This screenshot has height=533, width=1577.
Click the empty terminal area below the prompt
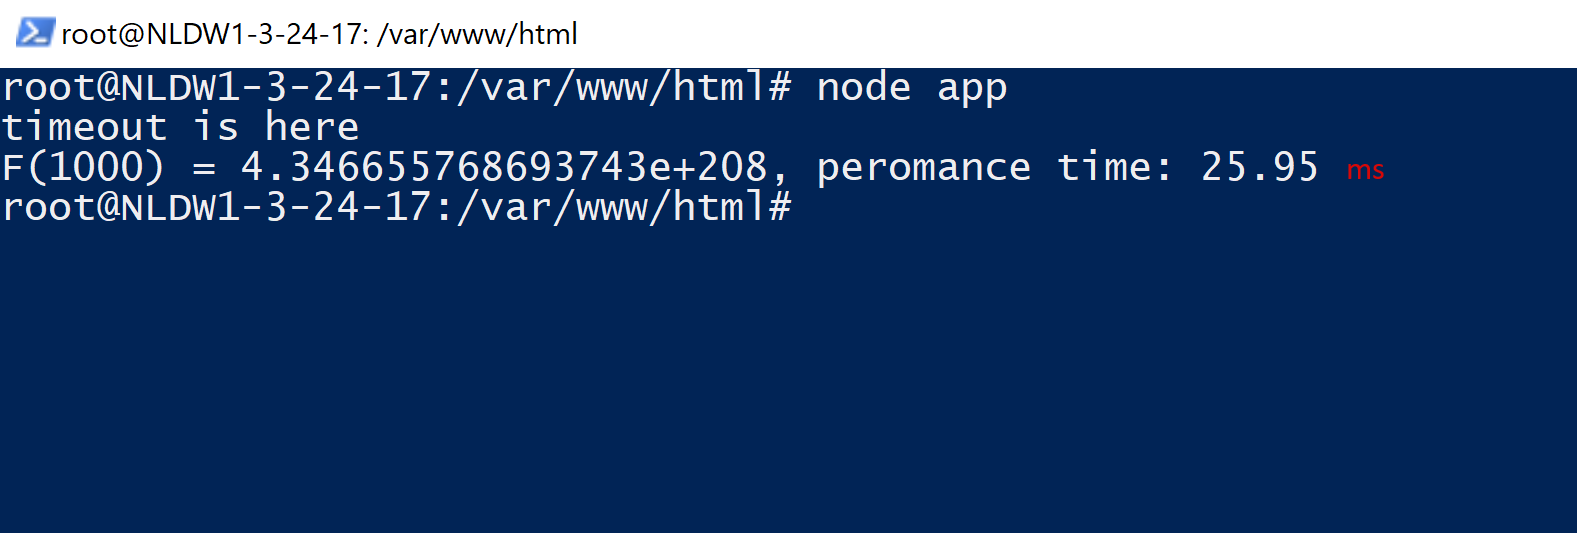point(788,380)
